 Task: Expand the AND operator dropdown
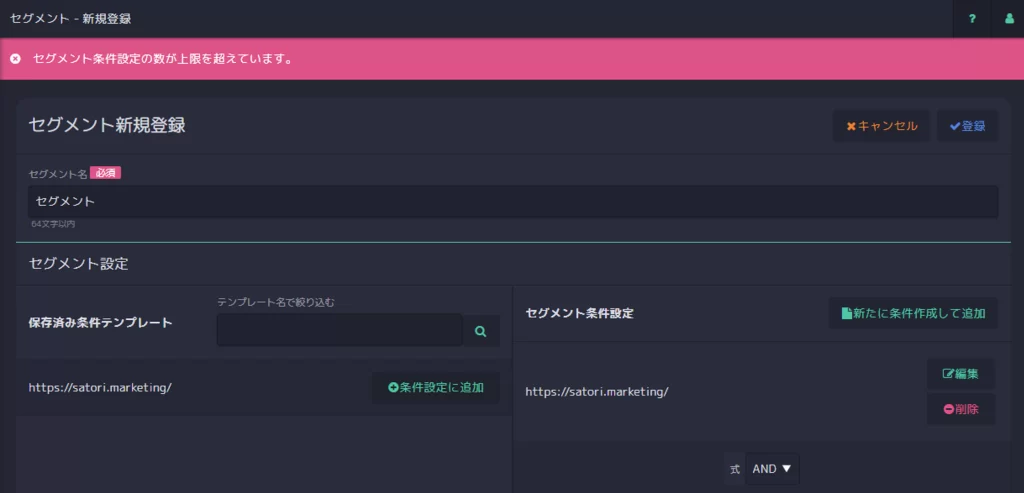point(772,469)
